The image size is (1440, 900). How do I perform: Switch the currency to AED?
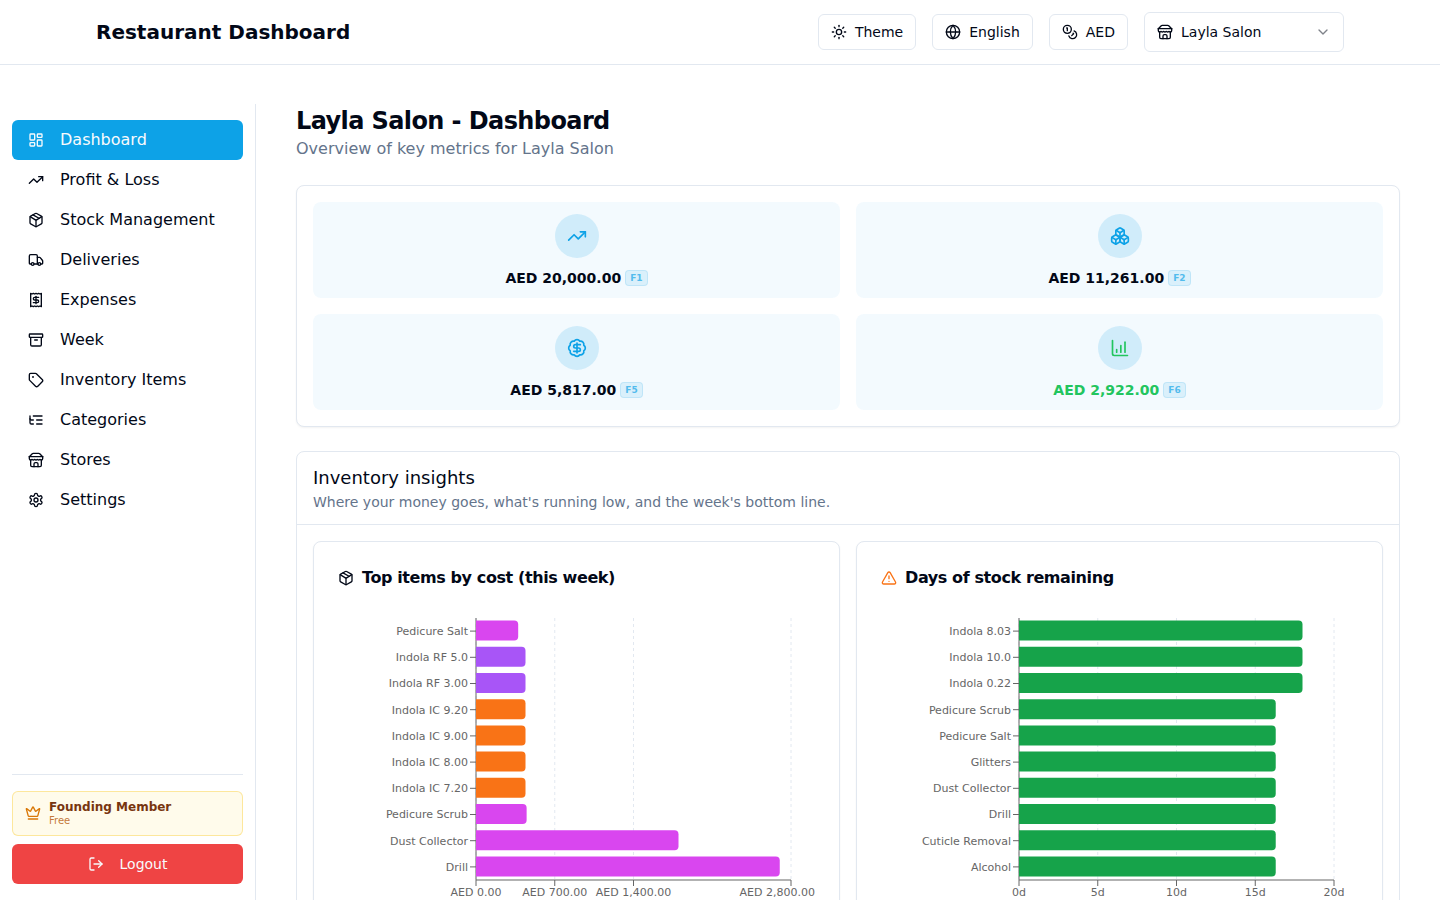[1088, 32]
